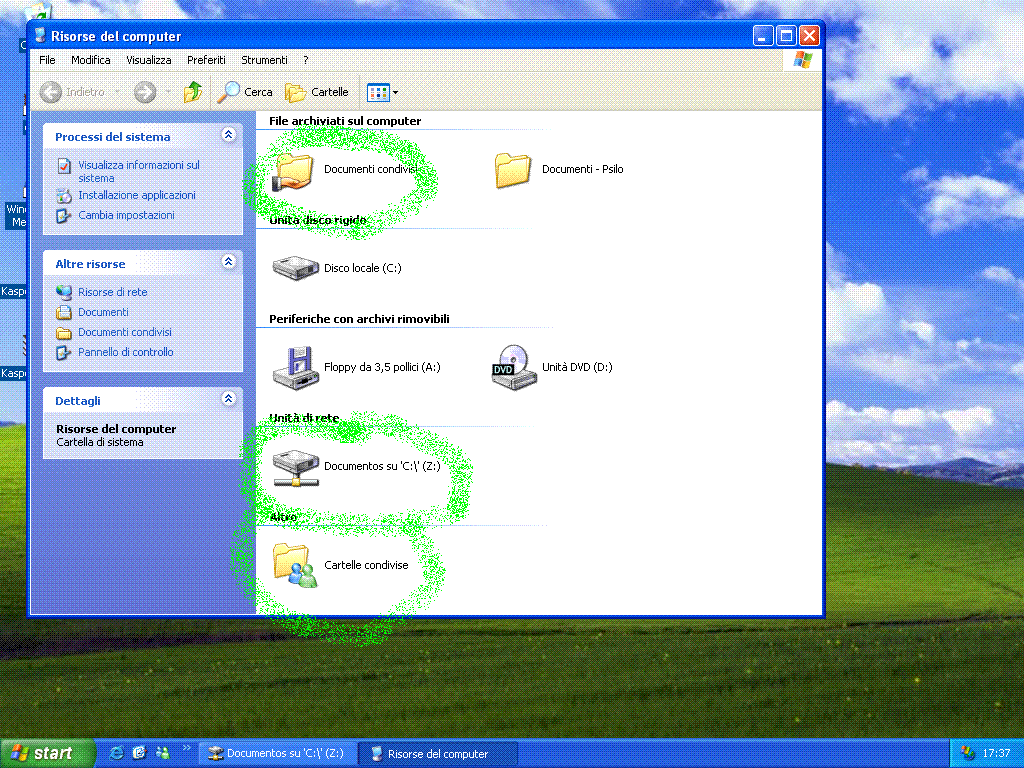
Task: Open the Documenti condivisi folder icon
Action: [x=293, y=170]
